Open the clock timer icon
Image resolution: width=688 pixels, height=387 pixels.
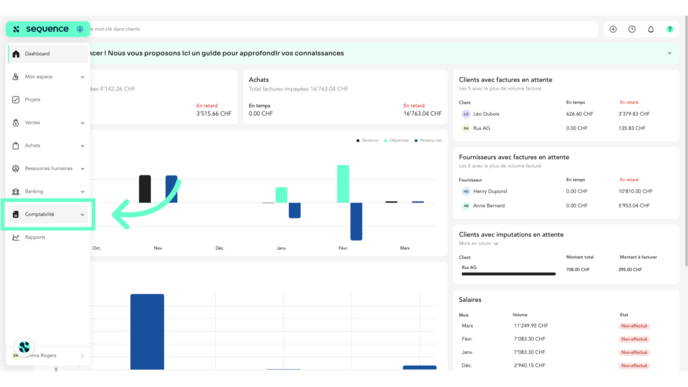[x=632, y=29]
